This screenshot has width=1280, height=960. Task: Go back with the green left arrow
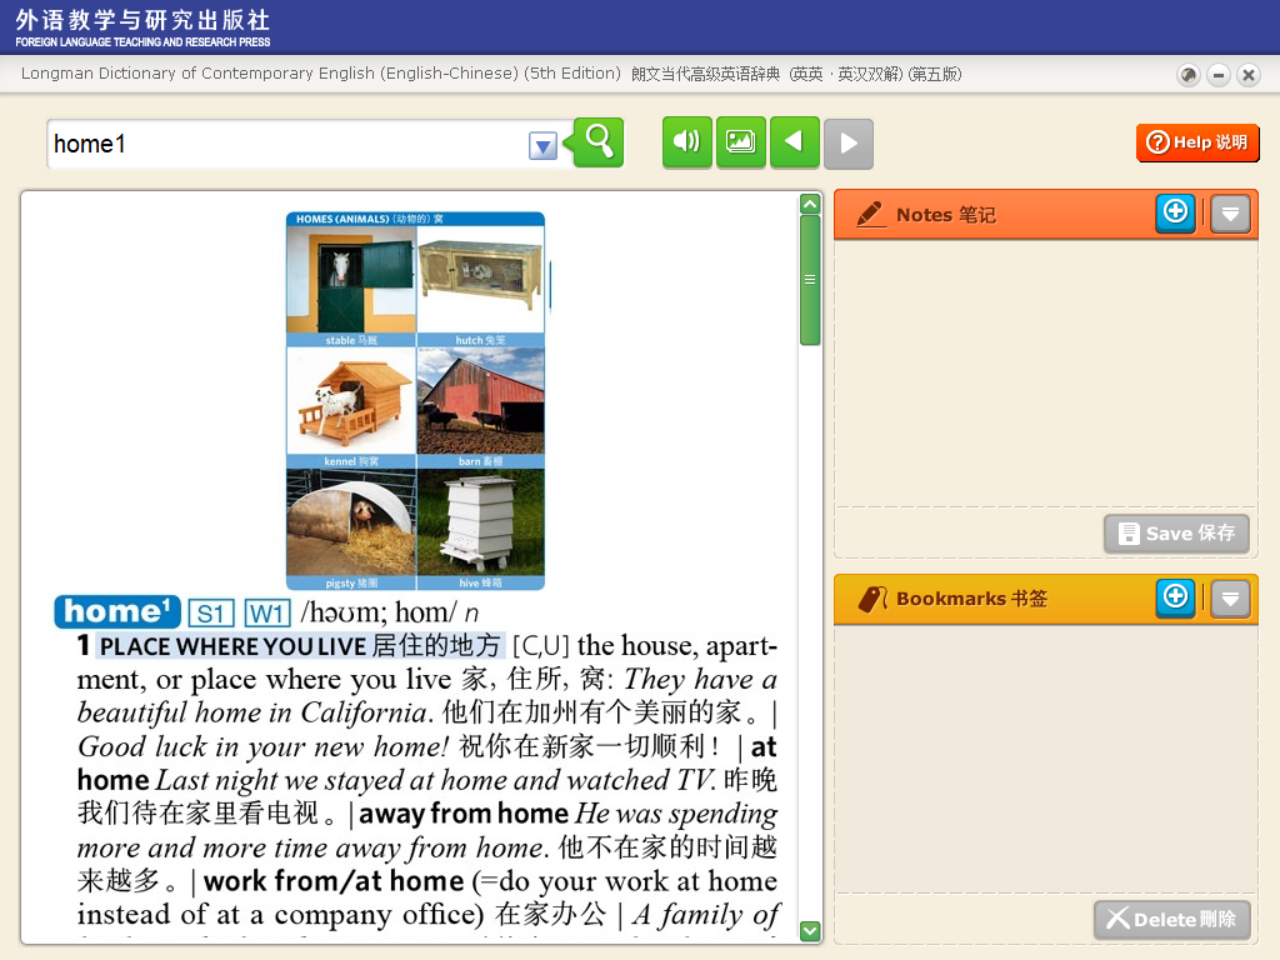tap(795, 142)
